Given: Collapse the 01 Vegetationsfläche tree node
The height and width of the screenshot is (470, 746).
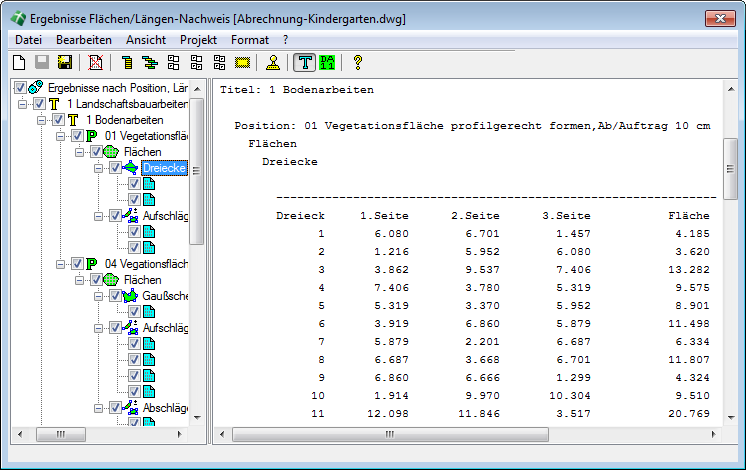Looking at the screenshot, I should pos(61,136).
